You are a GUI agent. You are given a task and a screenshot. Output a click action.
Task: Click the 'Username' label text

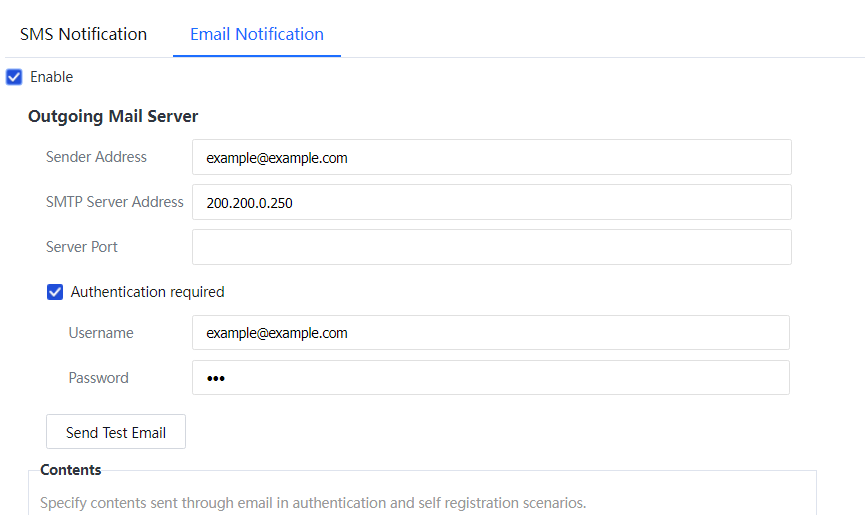[x=101, y=333]
